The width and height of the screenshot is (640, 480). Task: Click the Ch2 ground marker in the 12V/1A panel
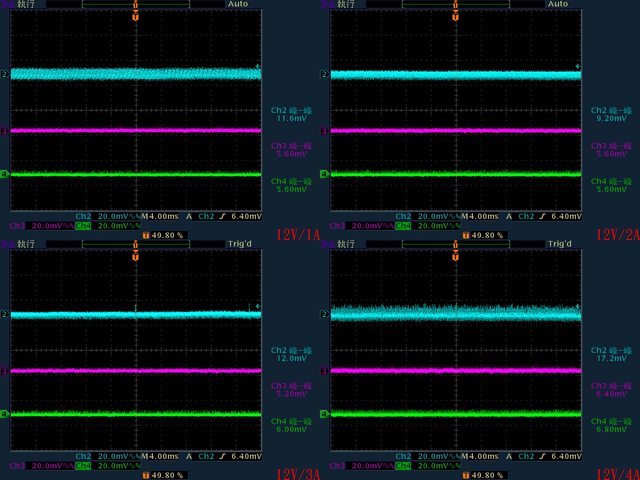4,74
